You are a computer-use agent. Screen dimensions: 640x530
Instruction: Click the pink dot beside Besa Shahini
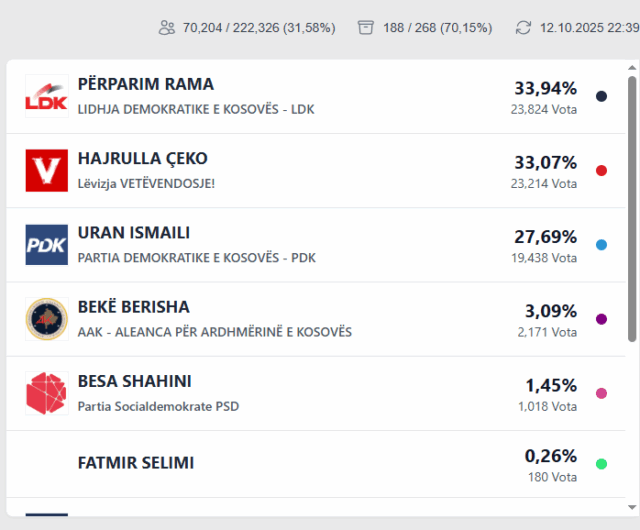click(x=601, y=393)
